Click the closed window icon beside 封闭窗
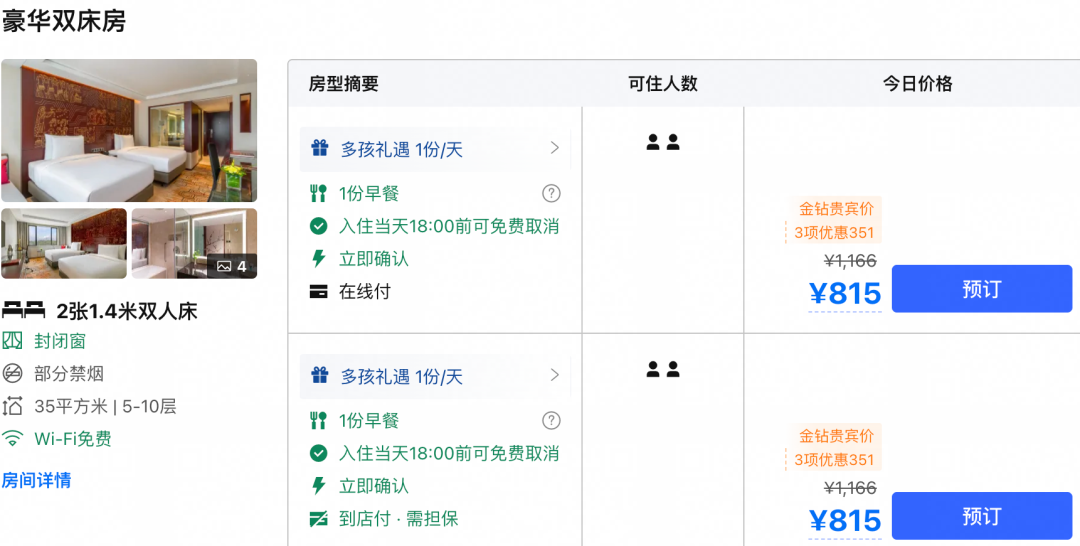Image resolution: width=1080 pixels, height=546 pixels. coord(12,340)
